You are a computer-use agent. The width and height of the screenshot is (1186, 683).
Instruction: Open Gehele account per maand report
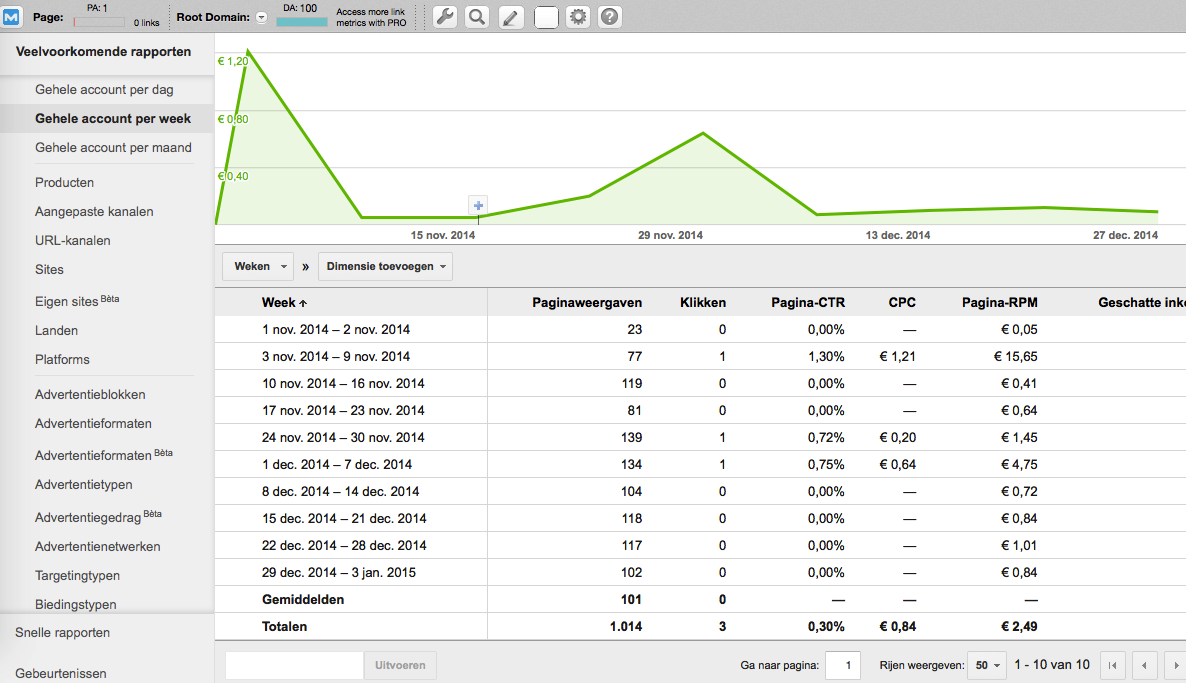coord(113,147)
